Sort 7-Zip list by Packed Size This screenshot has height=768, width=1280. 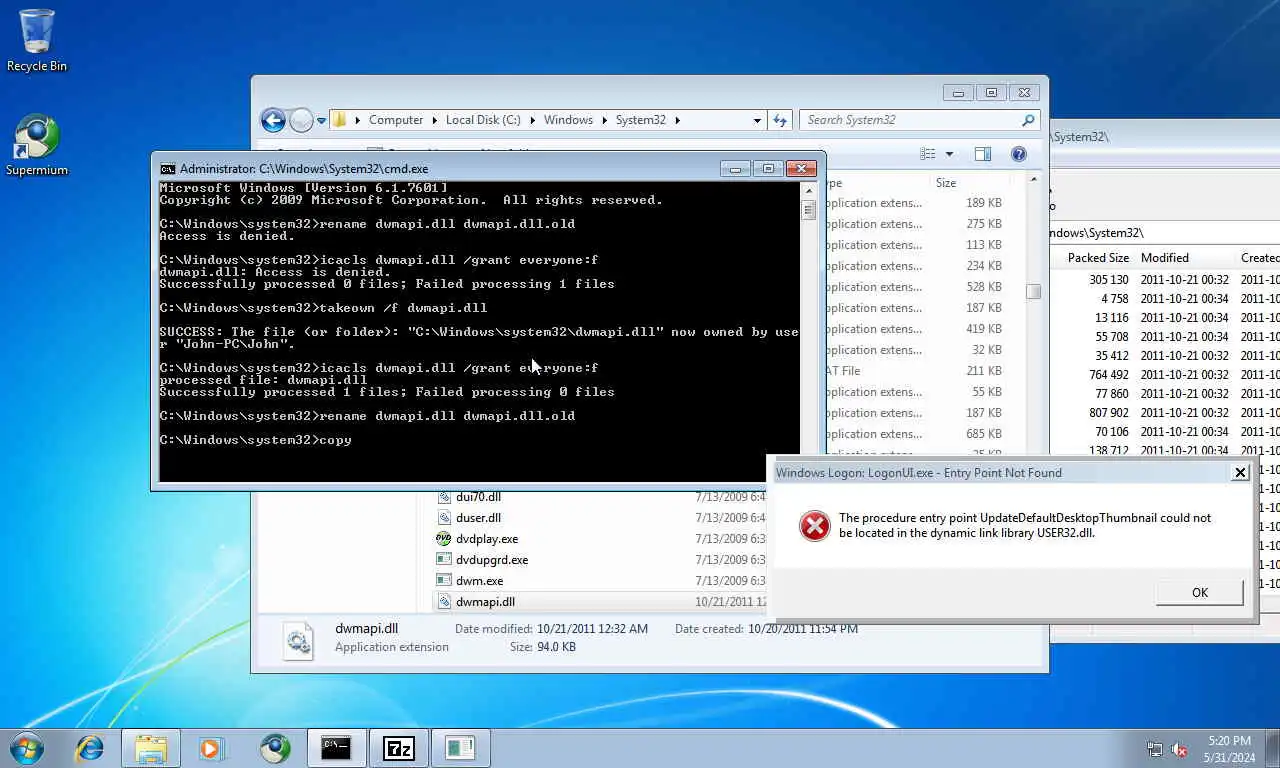pos(1098,257)
